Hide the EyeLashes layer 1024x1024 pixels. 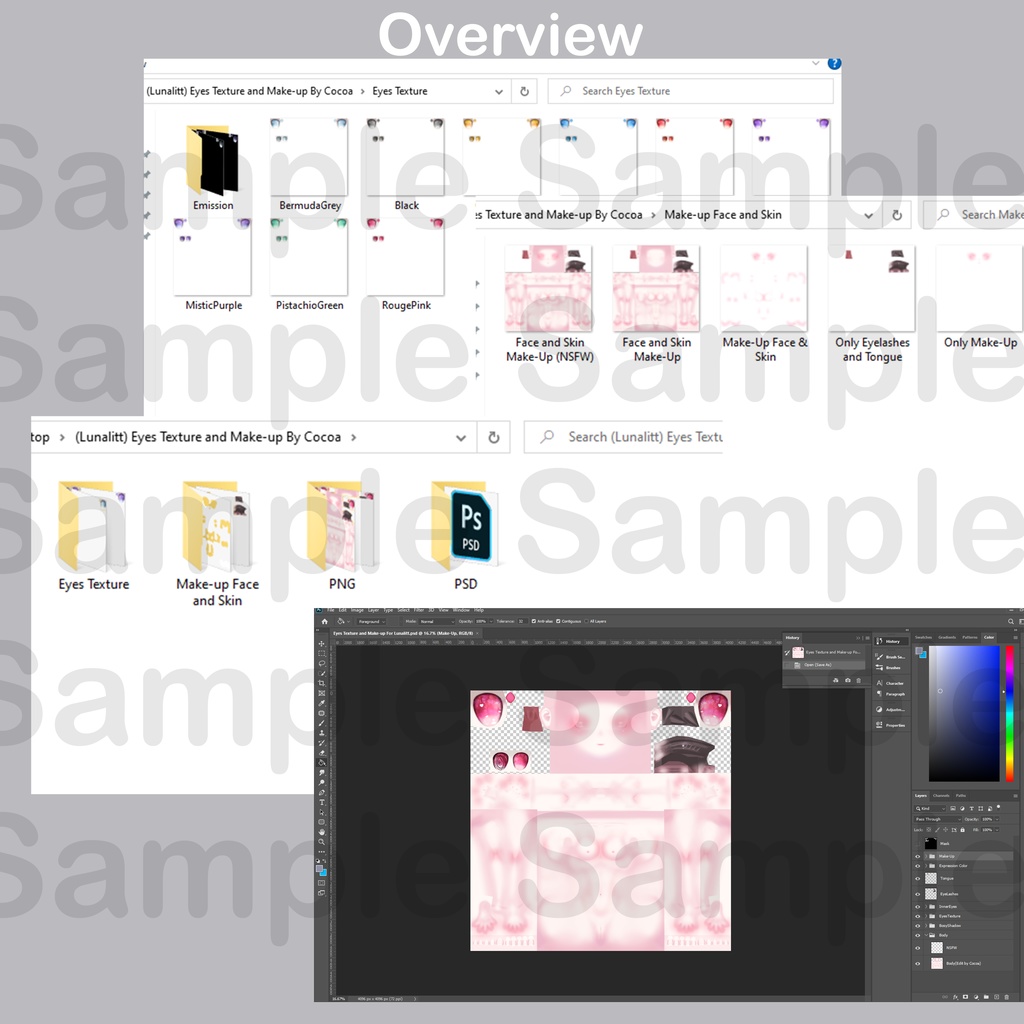918,894
